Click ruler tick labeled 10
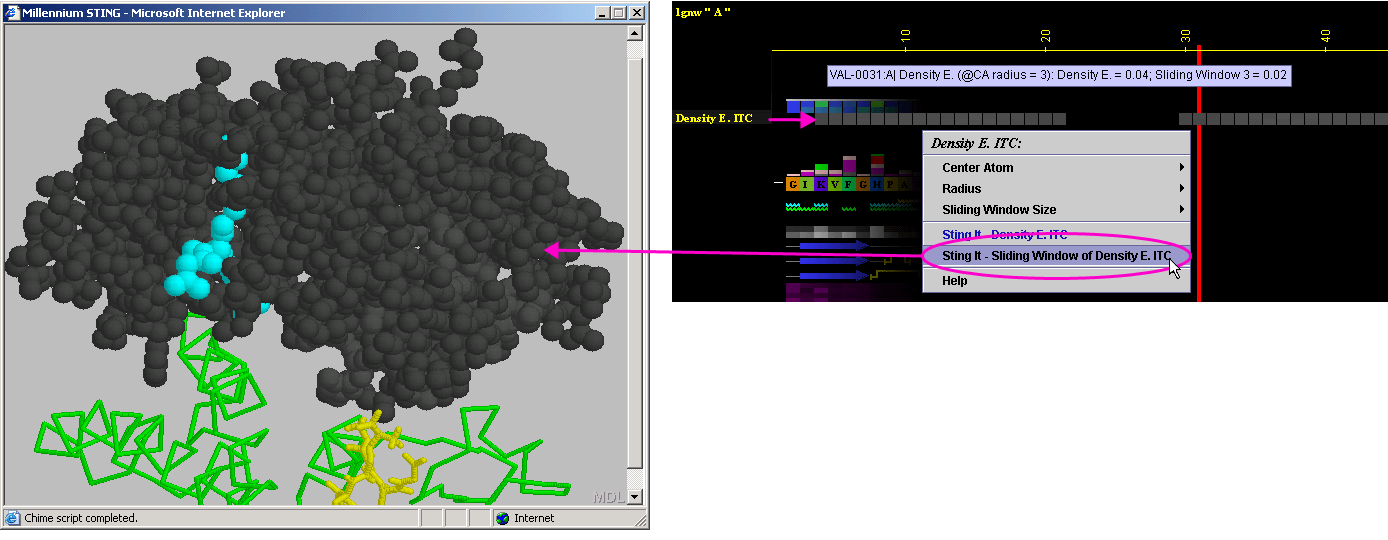The width and height of the screenshot is (1388, 540). pos(905,36)
